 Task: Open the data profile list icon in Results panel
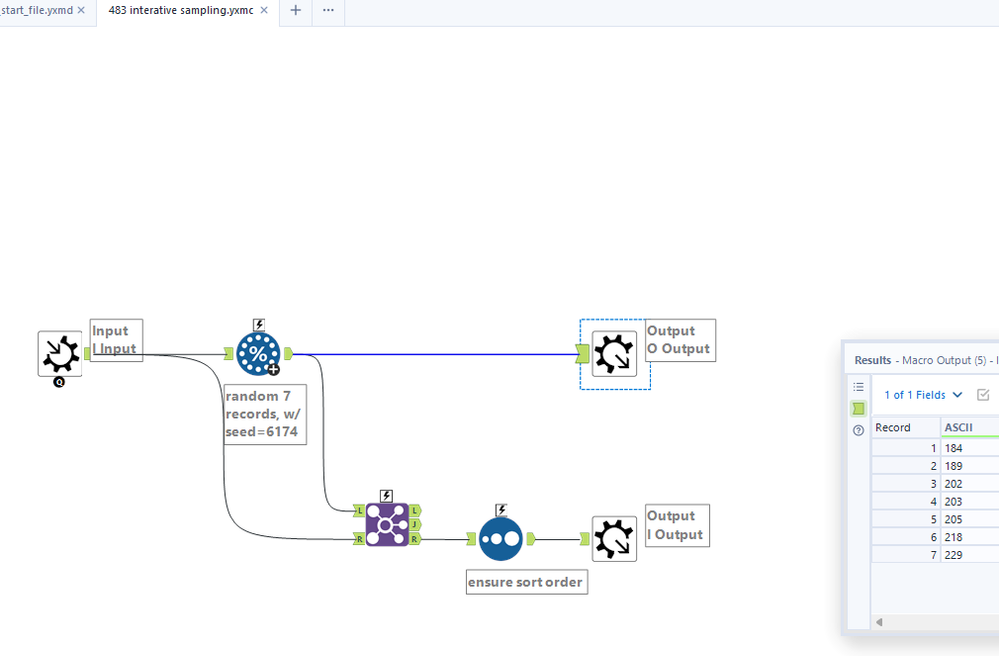857,386
